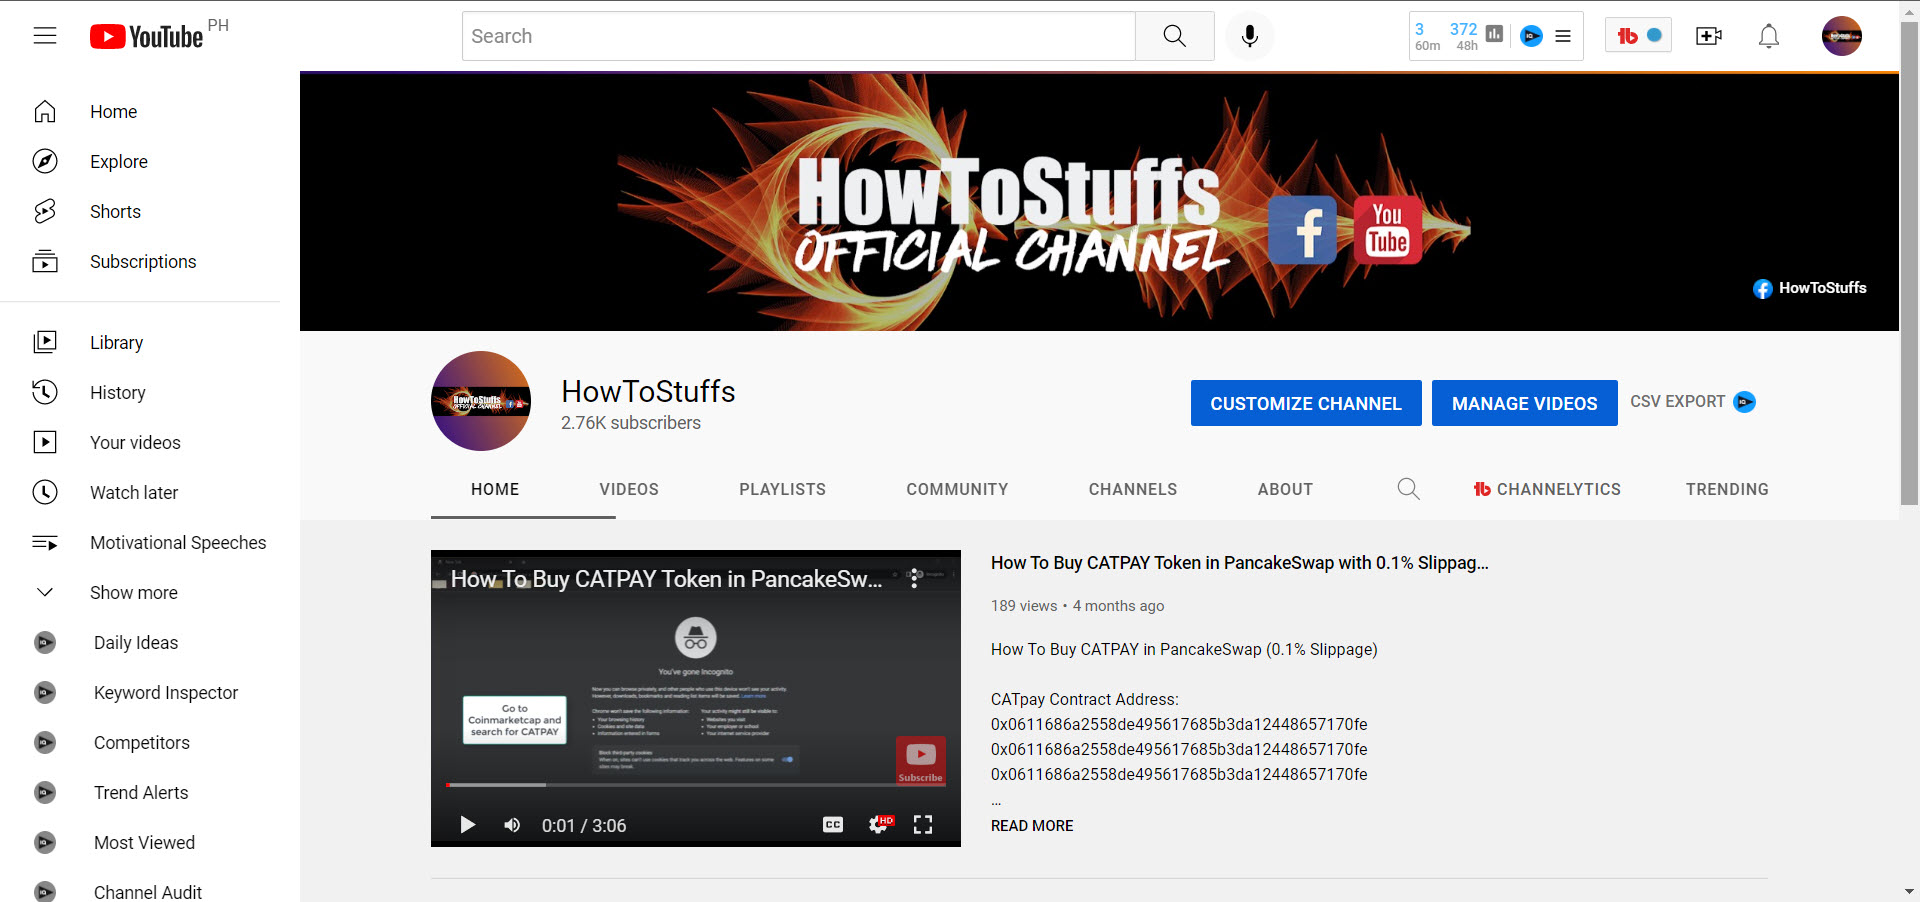Switch to the About tab
Screen dimensions: 1920x902
click(1285, 489)
